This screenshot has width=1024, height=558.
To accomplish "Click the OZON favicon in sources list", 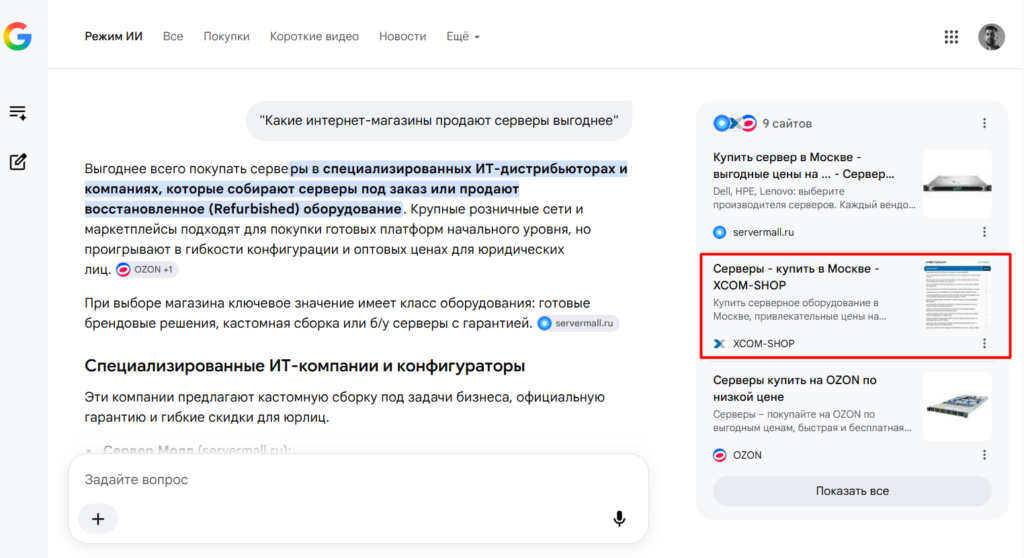I will click(x=720, y=455).
